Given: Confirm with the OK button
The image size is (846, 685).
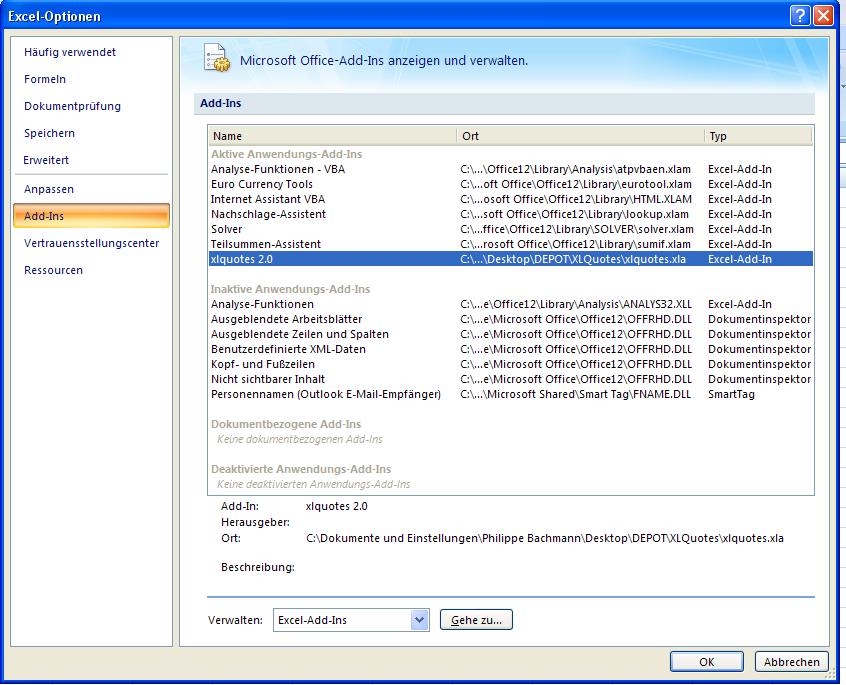Looking at the screenshot, I should tap(706, 661).
